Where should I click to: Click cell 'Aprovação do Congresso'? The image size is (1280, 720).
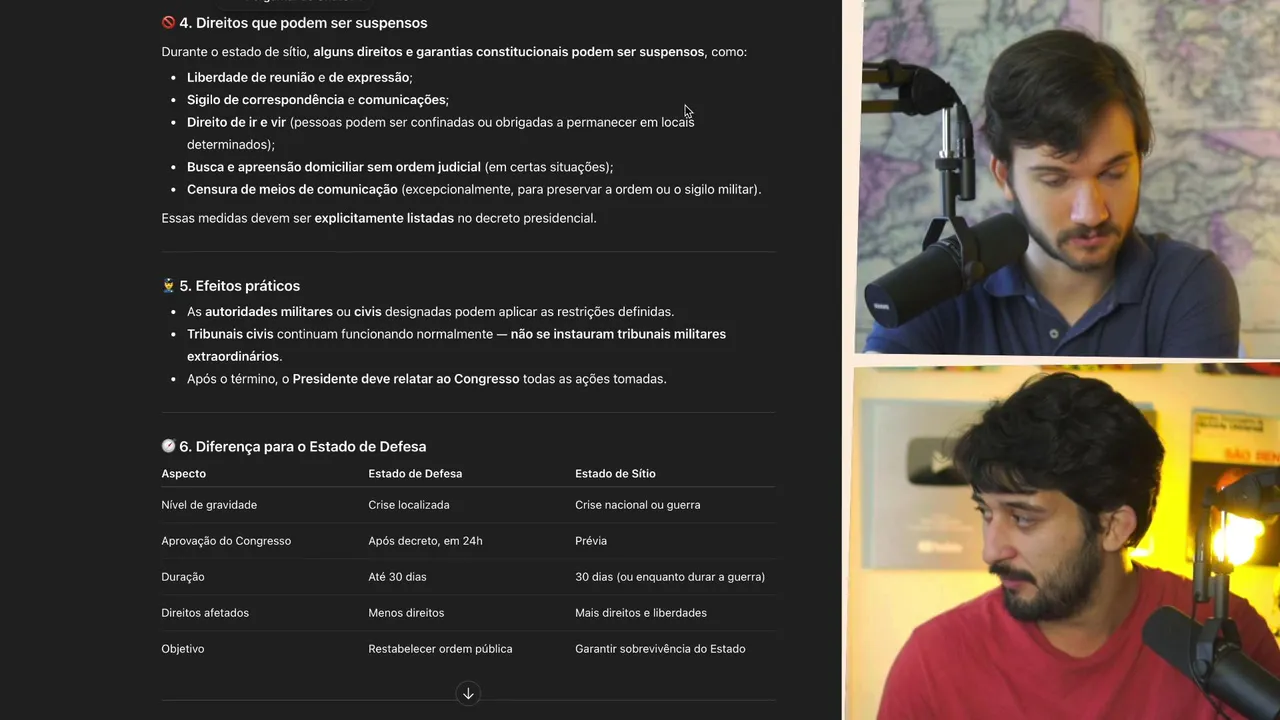tap(226, 541)
